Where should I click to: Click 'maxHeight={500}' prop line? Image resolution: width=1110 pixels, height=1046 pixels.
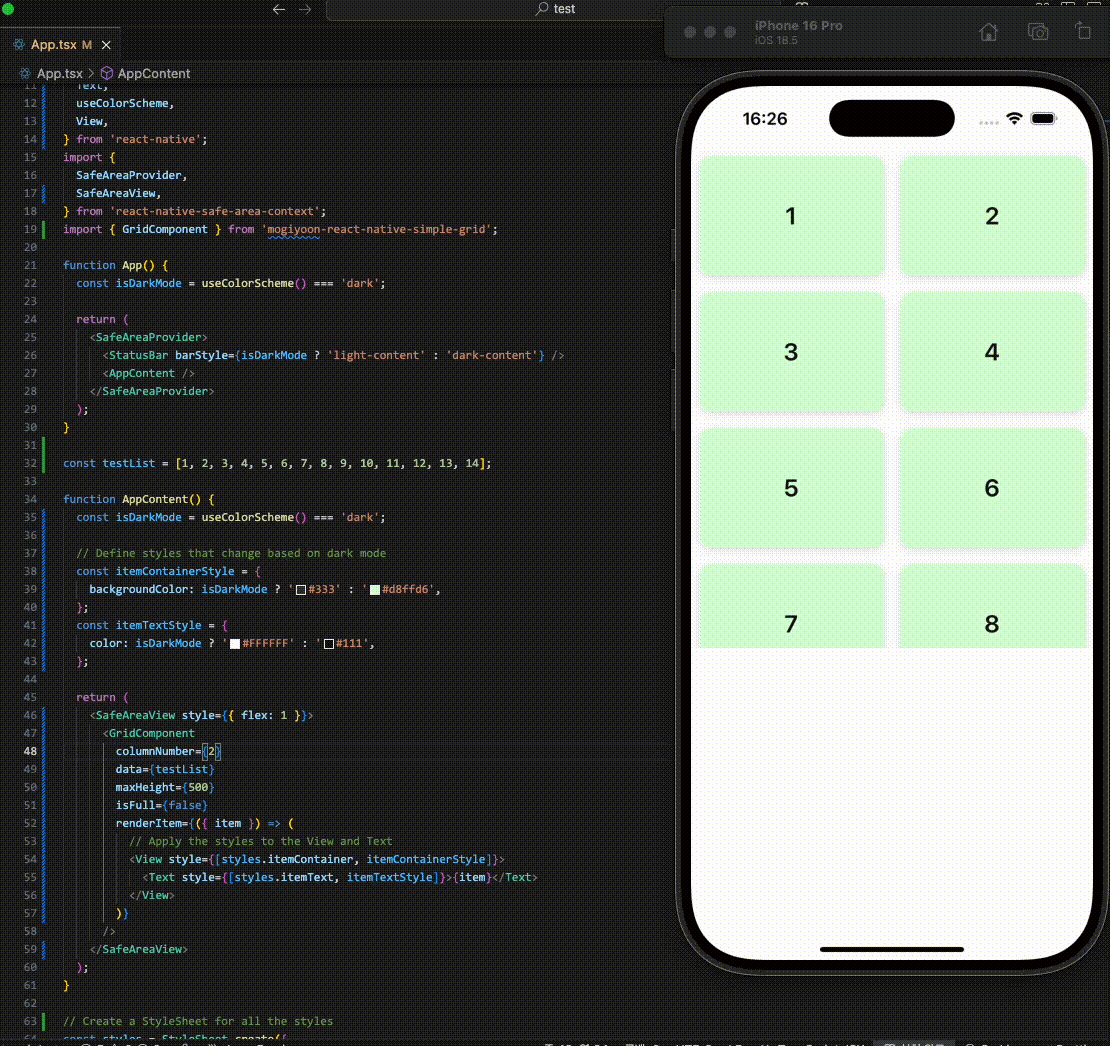point(165,787)
